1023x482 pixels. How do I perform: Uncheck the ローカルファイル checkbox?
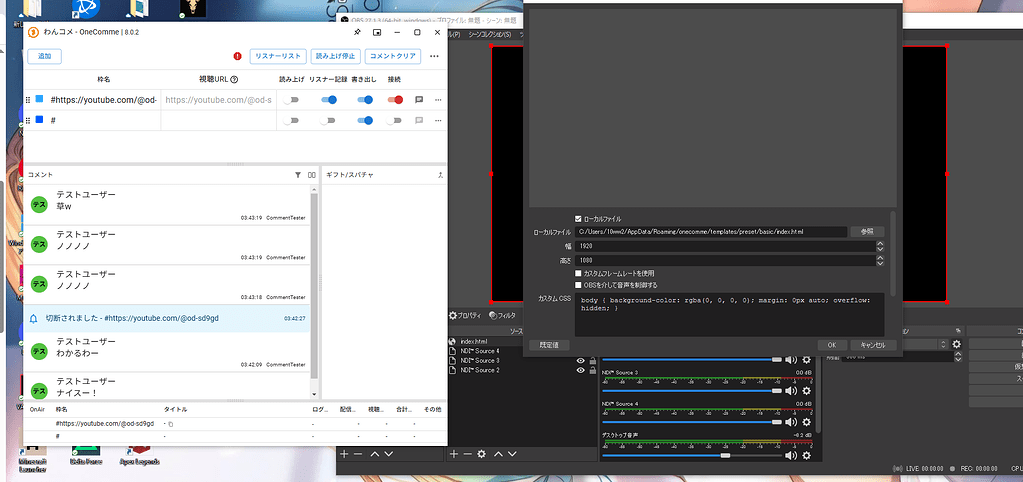[x=578, y=218]
